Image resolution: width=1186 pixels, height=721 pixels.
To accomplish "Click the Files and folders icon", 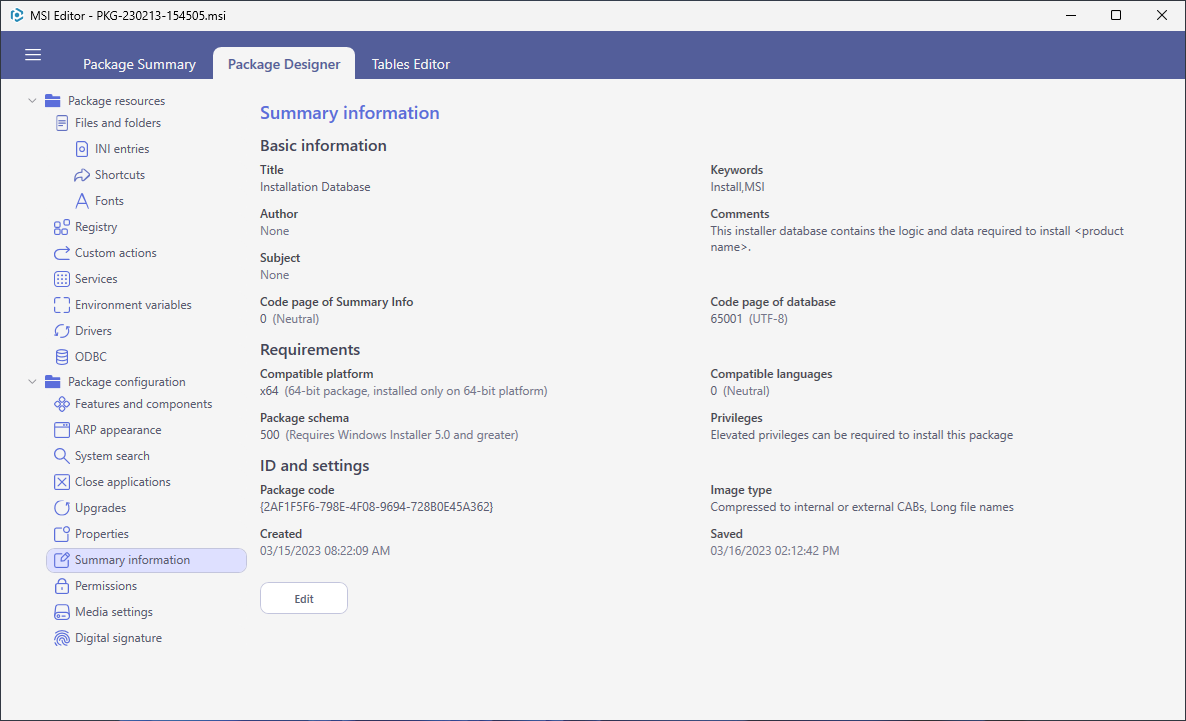I will 62,123.
